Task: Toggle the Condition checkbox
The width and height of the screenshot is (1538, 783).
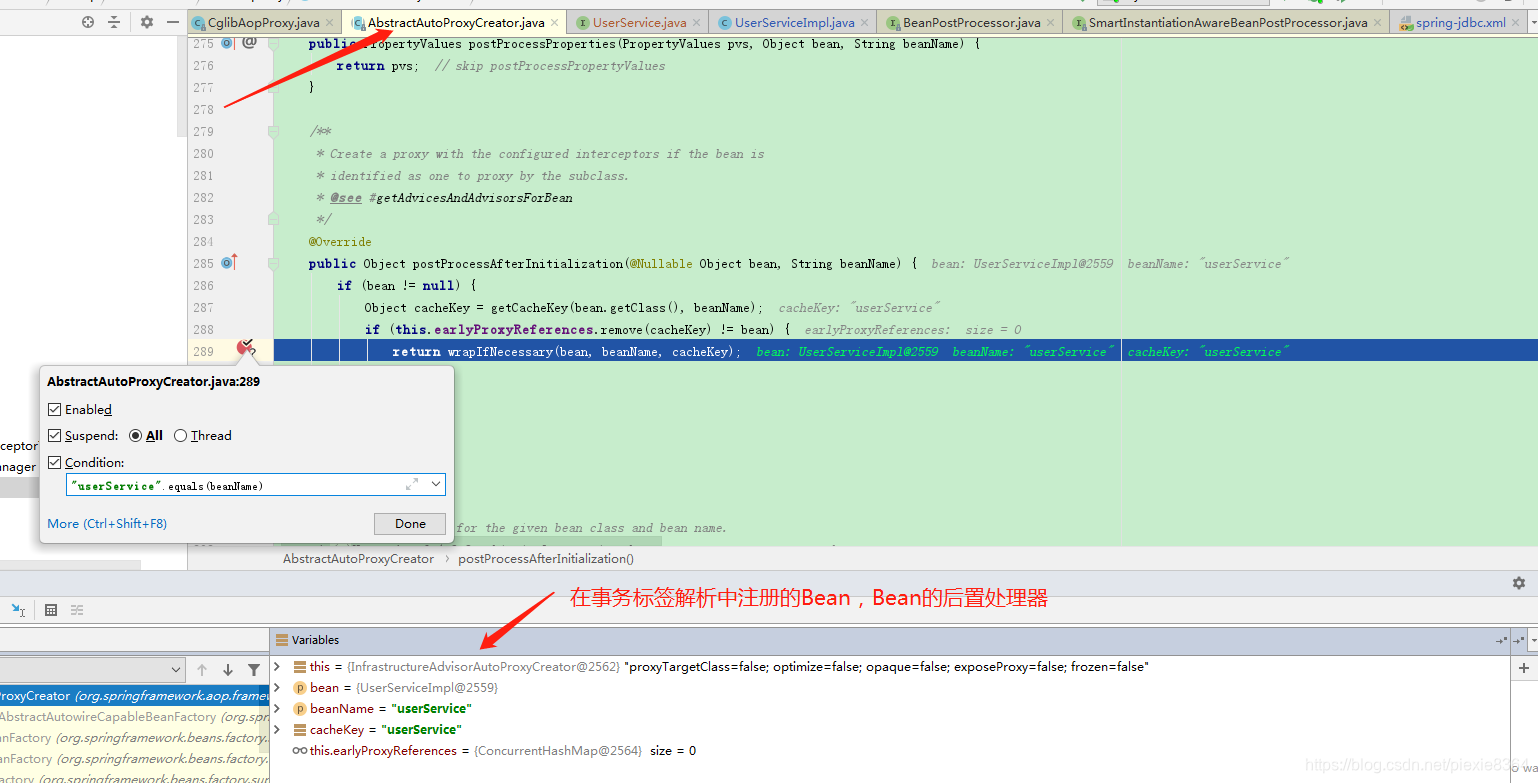Action: click(55, 463)
